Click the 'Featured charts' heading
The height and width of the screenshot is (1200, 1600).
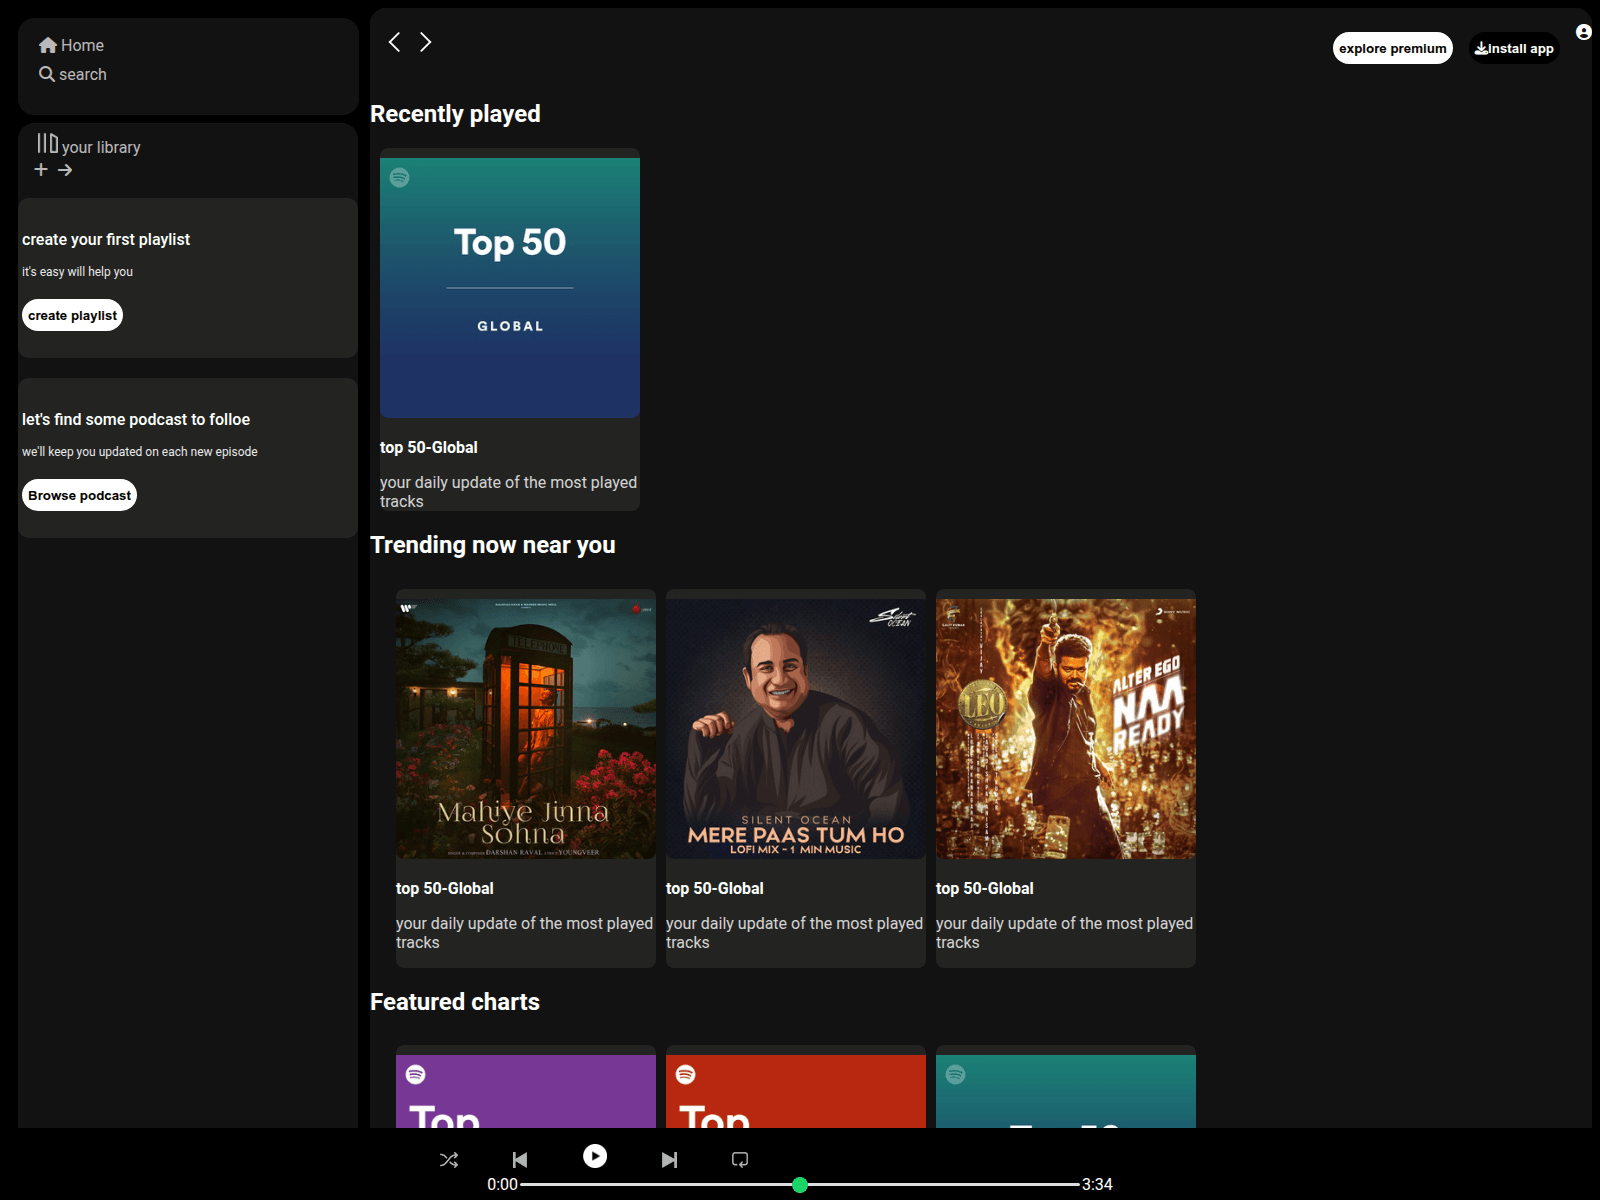click(455, 1002)
